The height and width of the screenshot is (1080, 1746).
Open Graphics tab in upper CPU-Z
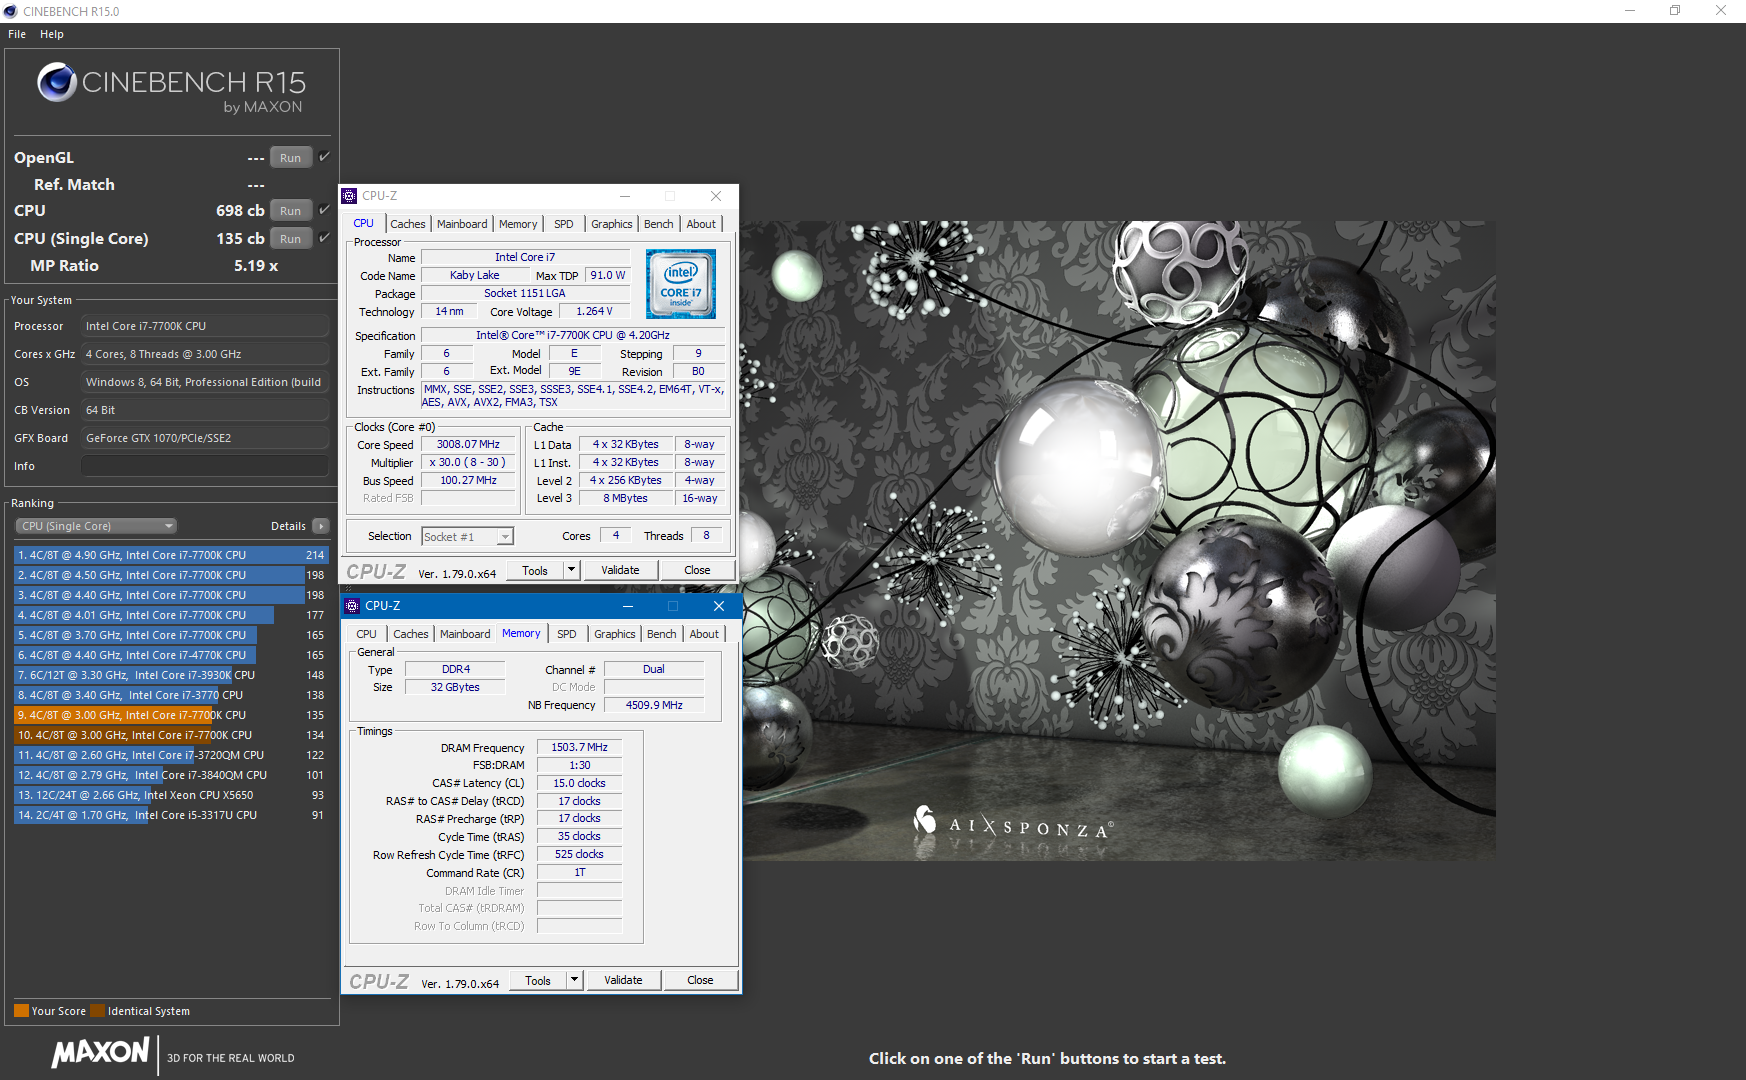[612, 224]
